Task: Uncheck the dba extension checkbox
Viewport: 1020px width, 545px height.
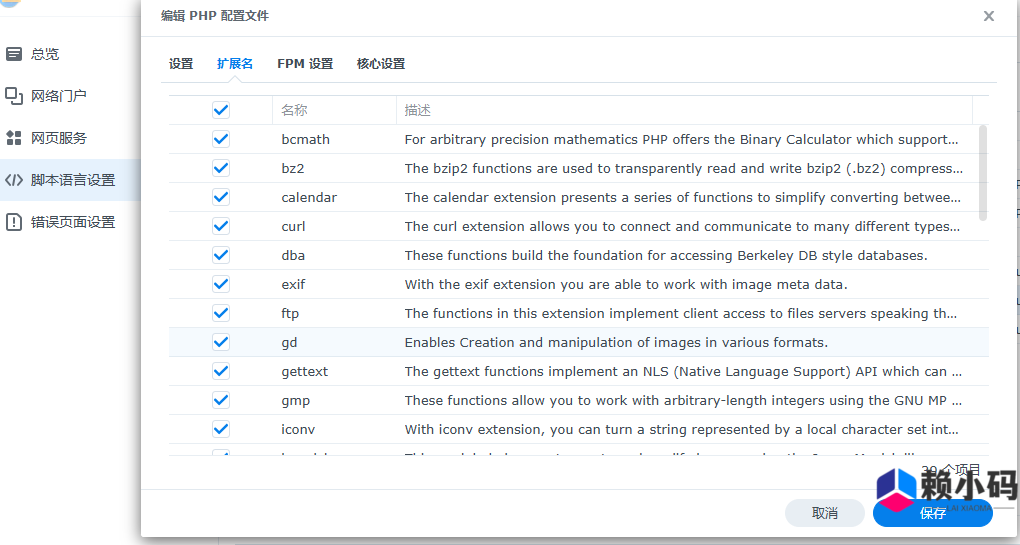Action: click(221, 255)
